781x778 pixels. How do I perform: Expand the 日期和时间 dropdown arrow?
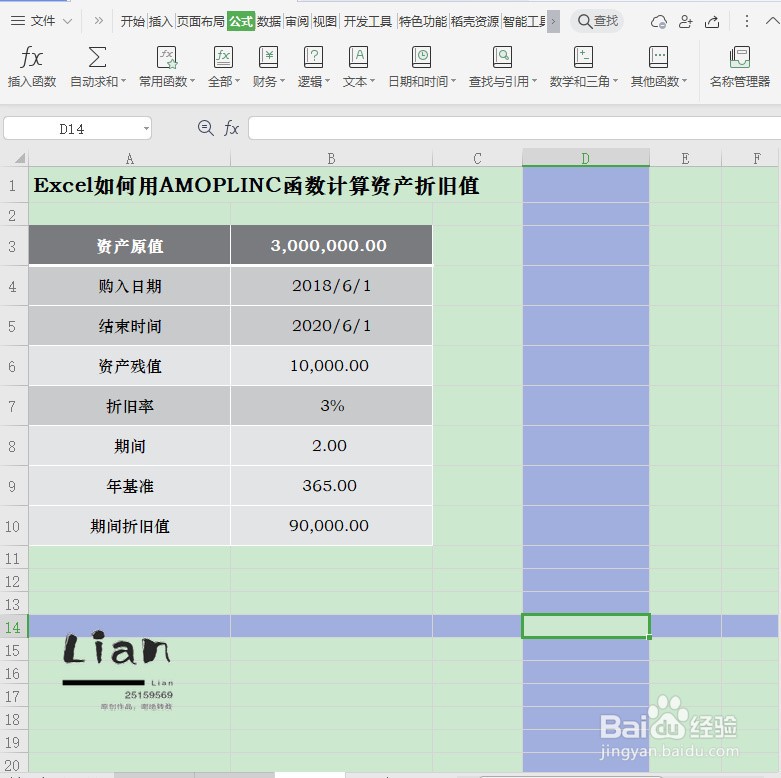click(x=453, y=81)
